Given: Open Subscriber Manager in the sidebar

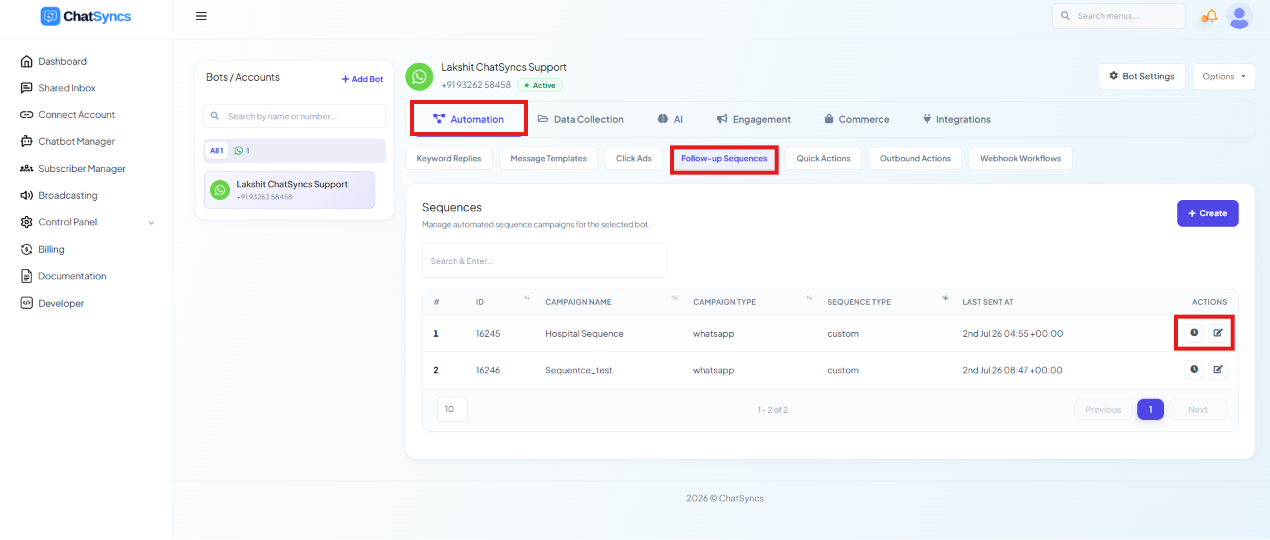Looking at the screenshot, I should [x=82, y=169].
